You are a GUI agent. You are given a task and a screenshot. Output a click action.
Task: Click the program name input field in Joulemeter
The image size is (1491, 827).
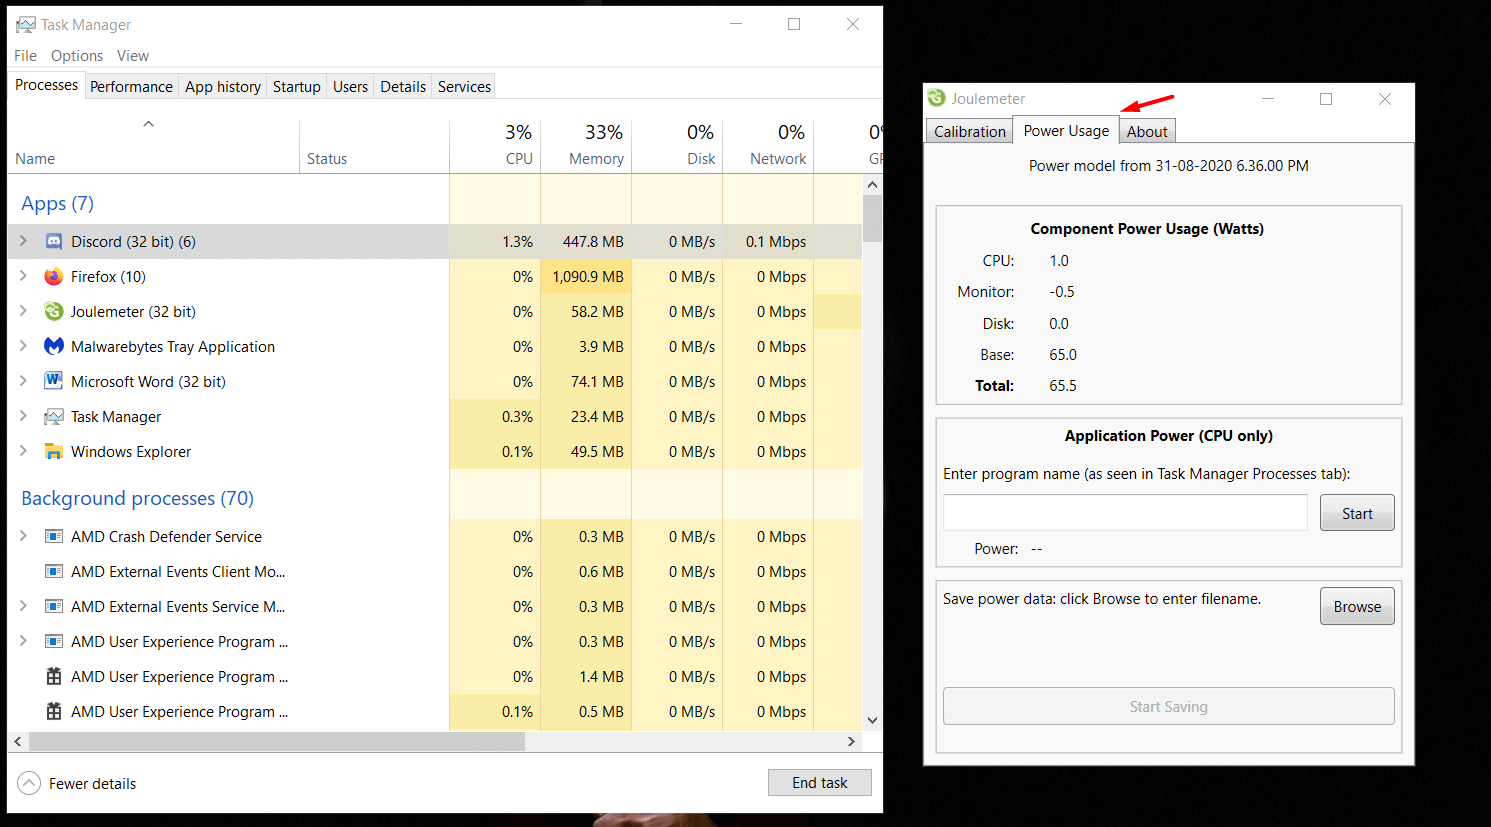pyautogui.click(x=1125, y=513)
